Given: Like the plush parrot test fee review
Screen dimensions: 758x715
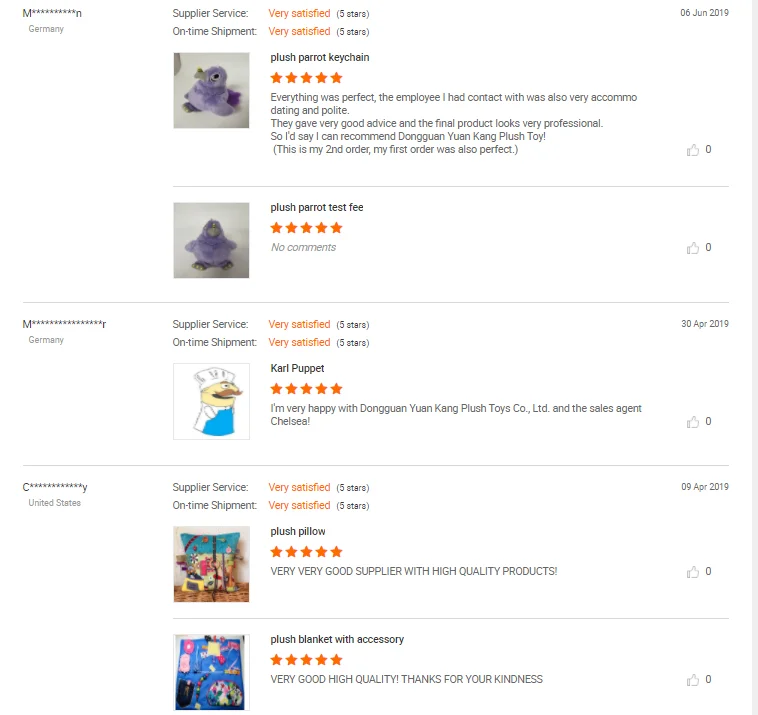Looking at the screenshot, I should click(693, 248).
